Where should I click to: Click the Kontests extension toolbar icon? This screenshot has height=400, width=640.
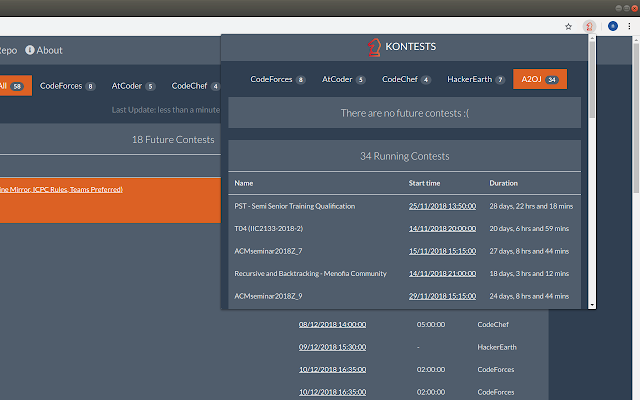(589, 27)
